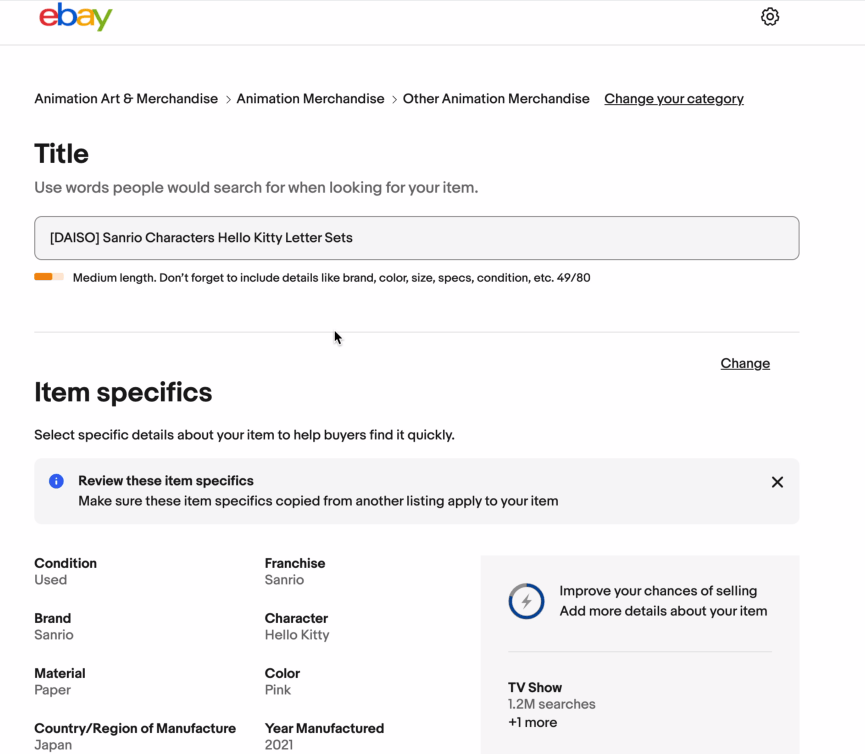The image size is (865, 754).
Task: Select the Other Animation Merchandise breadcrumb
Action: (x=496, y=99)
